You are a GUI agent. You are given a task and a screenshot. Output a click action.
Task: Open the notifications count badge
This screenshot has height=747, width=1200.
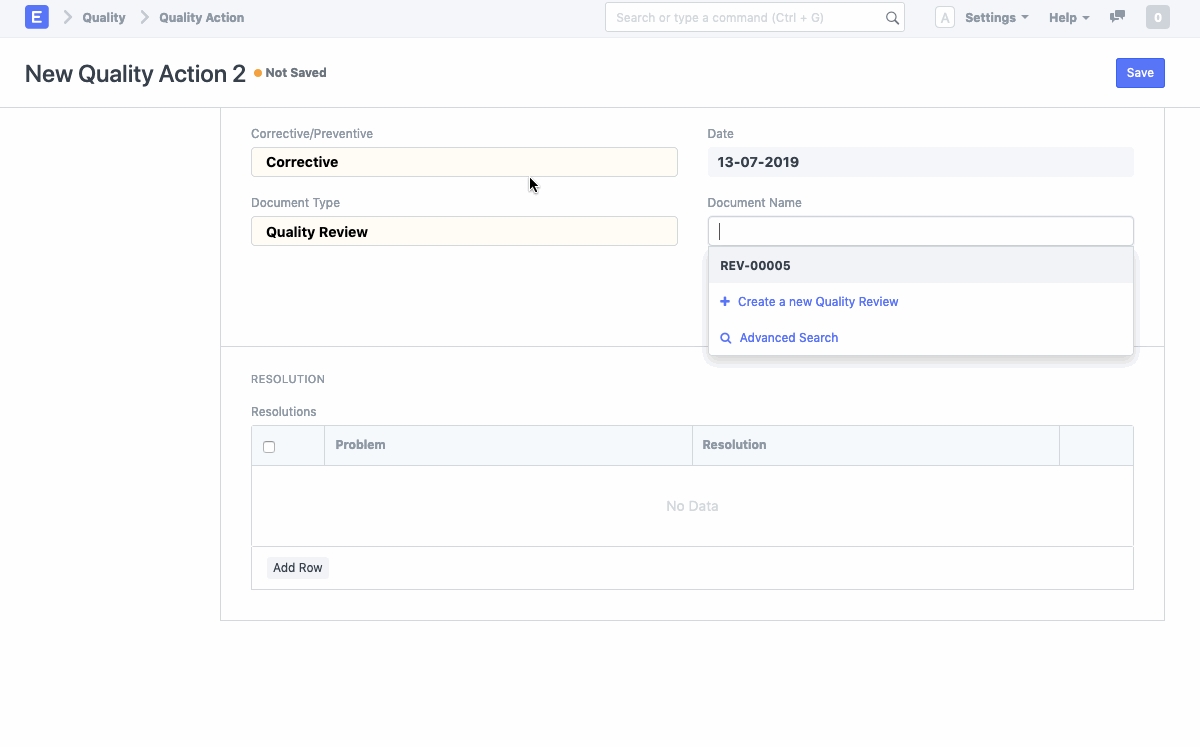click(1157, 17)
